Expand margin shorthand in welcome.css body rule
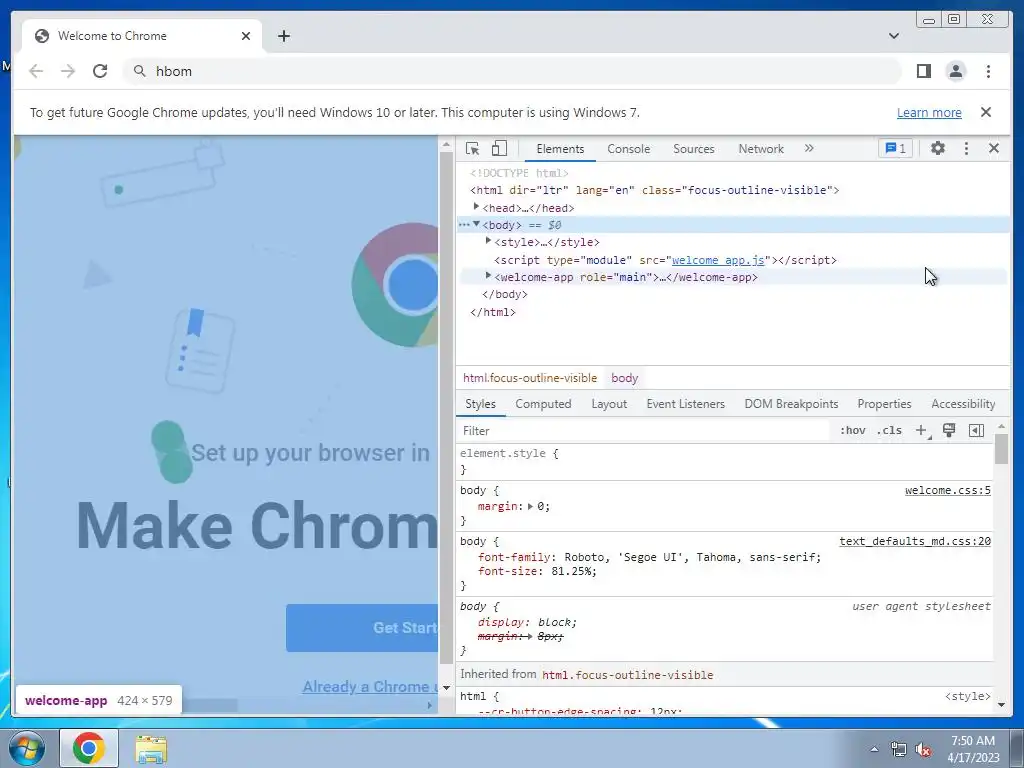 pyautogui.click(x=530, y=506)
